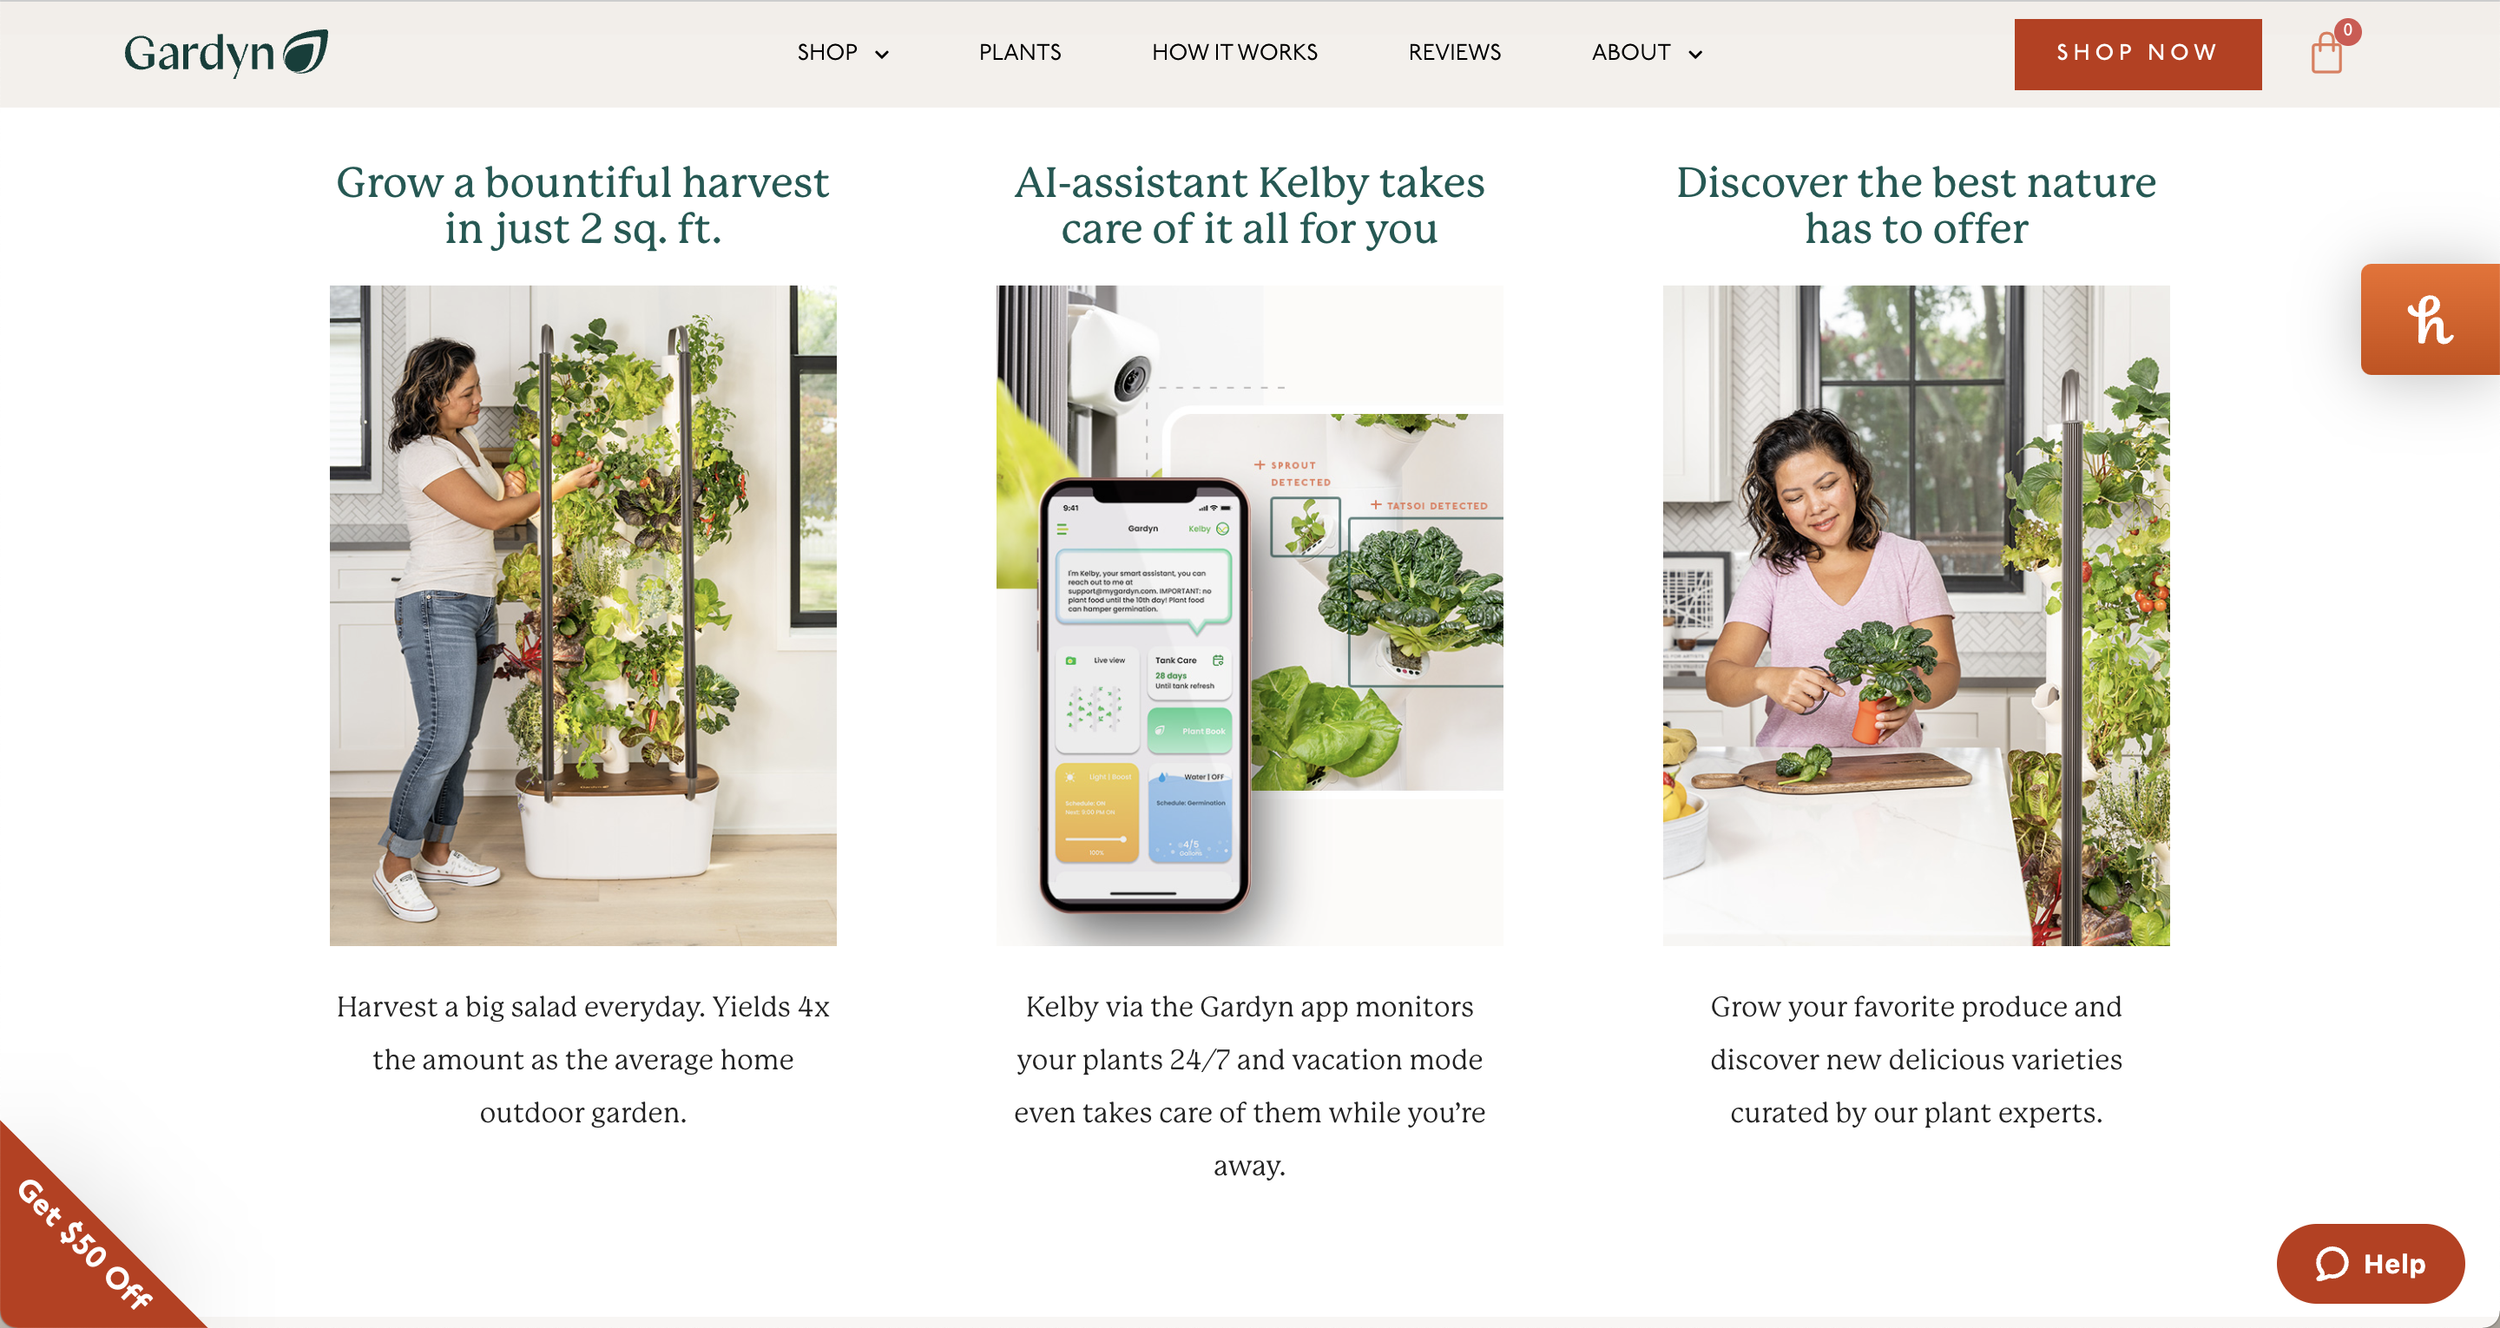Screen dimensions: 2500x1328
Task: Expand the SHOP dropdown chevron
Action: tap(881, 54)
